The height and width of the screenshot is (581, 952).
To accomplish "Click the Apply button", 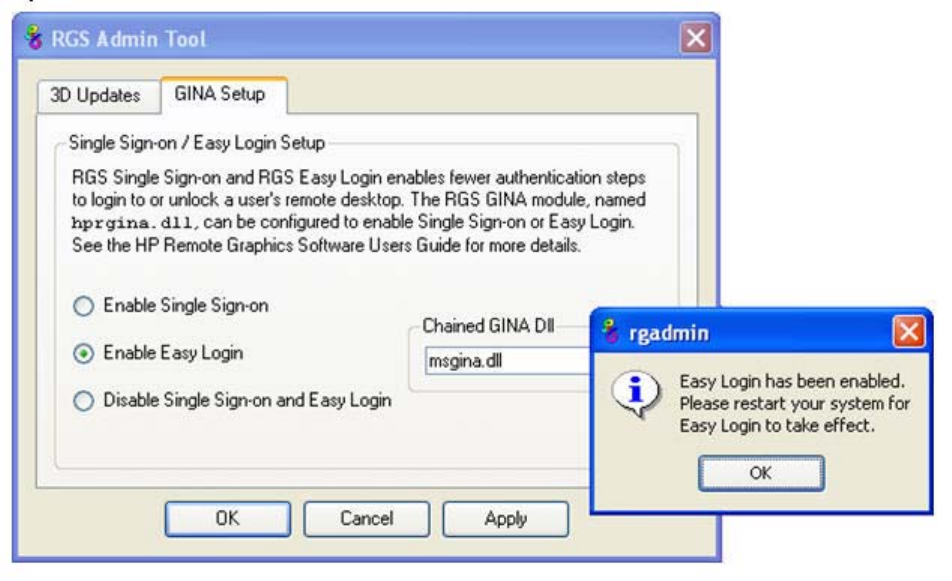I will click(x=506, y=518).
